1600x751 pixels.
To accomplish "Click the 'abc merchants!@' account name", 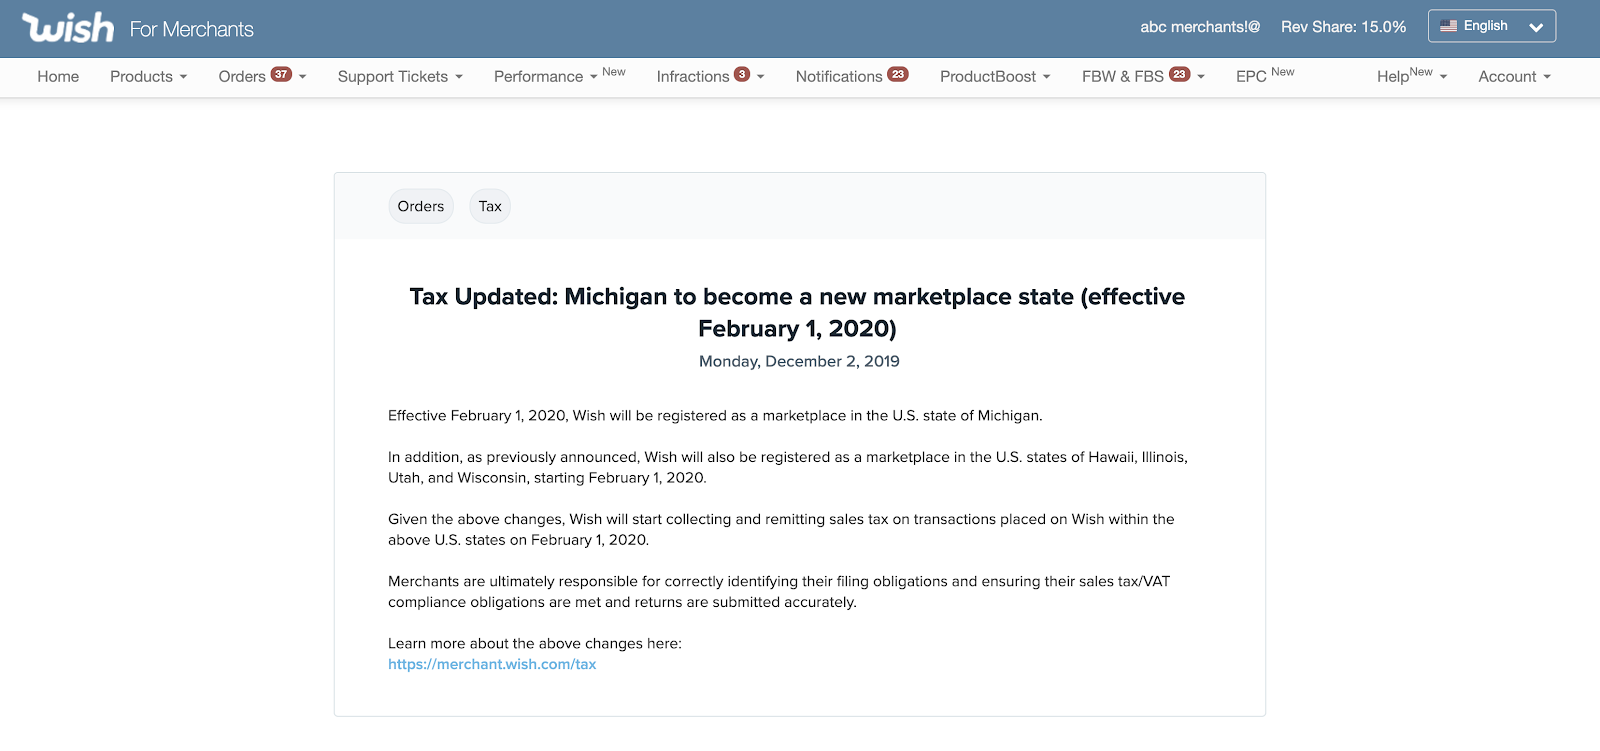I will pos(1200,27).
